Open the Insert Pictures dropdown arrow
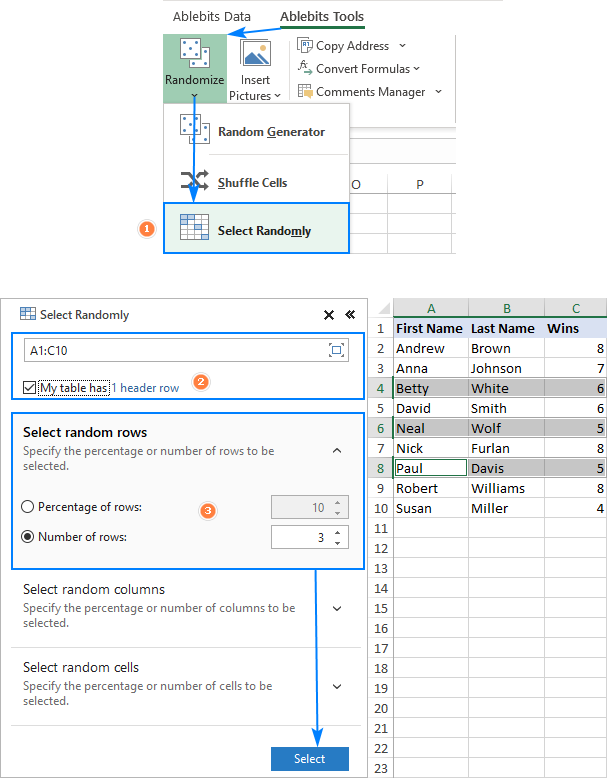 click(x=277, y=95)
